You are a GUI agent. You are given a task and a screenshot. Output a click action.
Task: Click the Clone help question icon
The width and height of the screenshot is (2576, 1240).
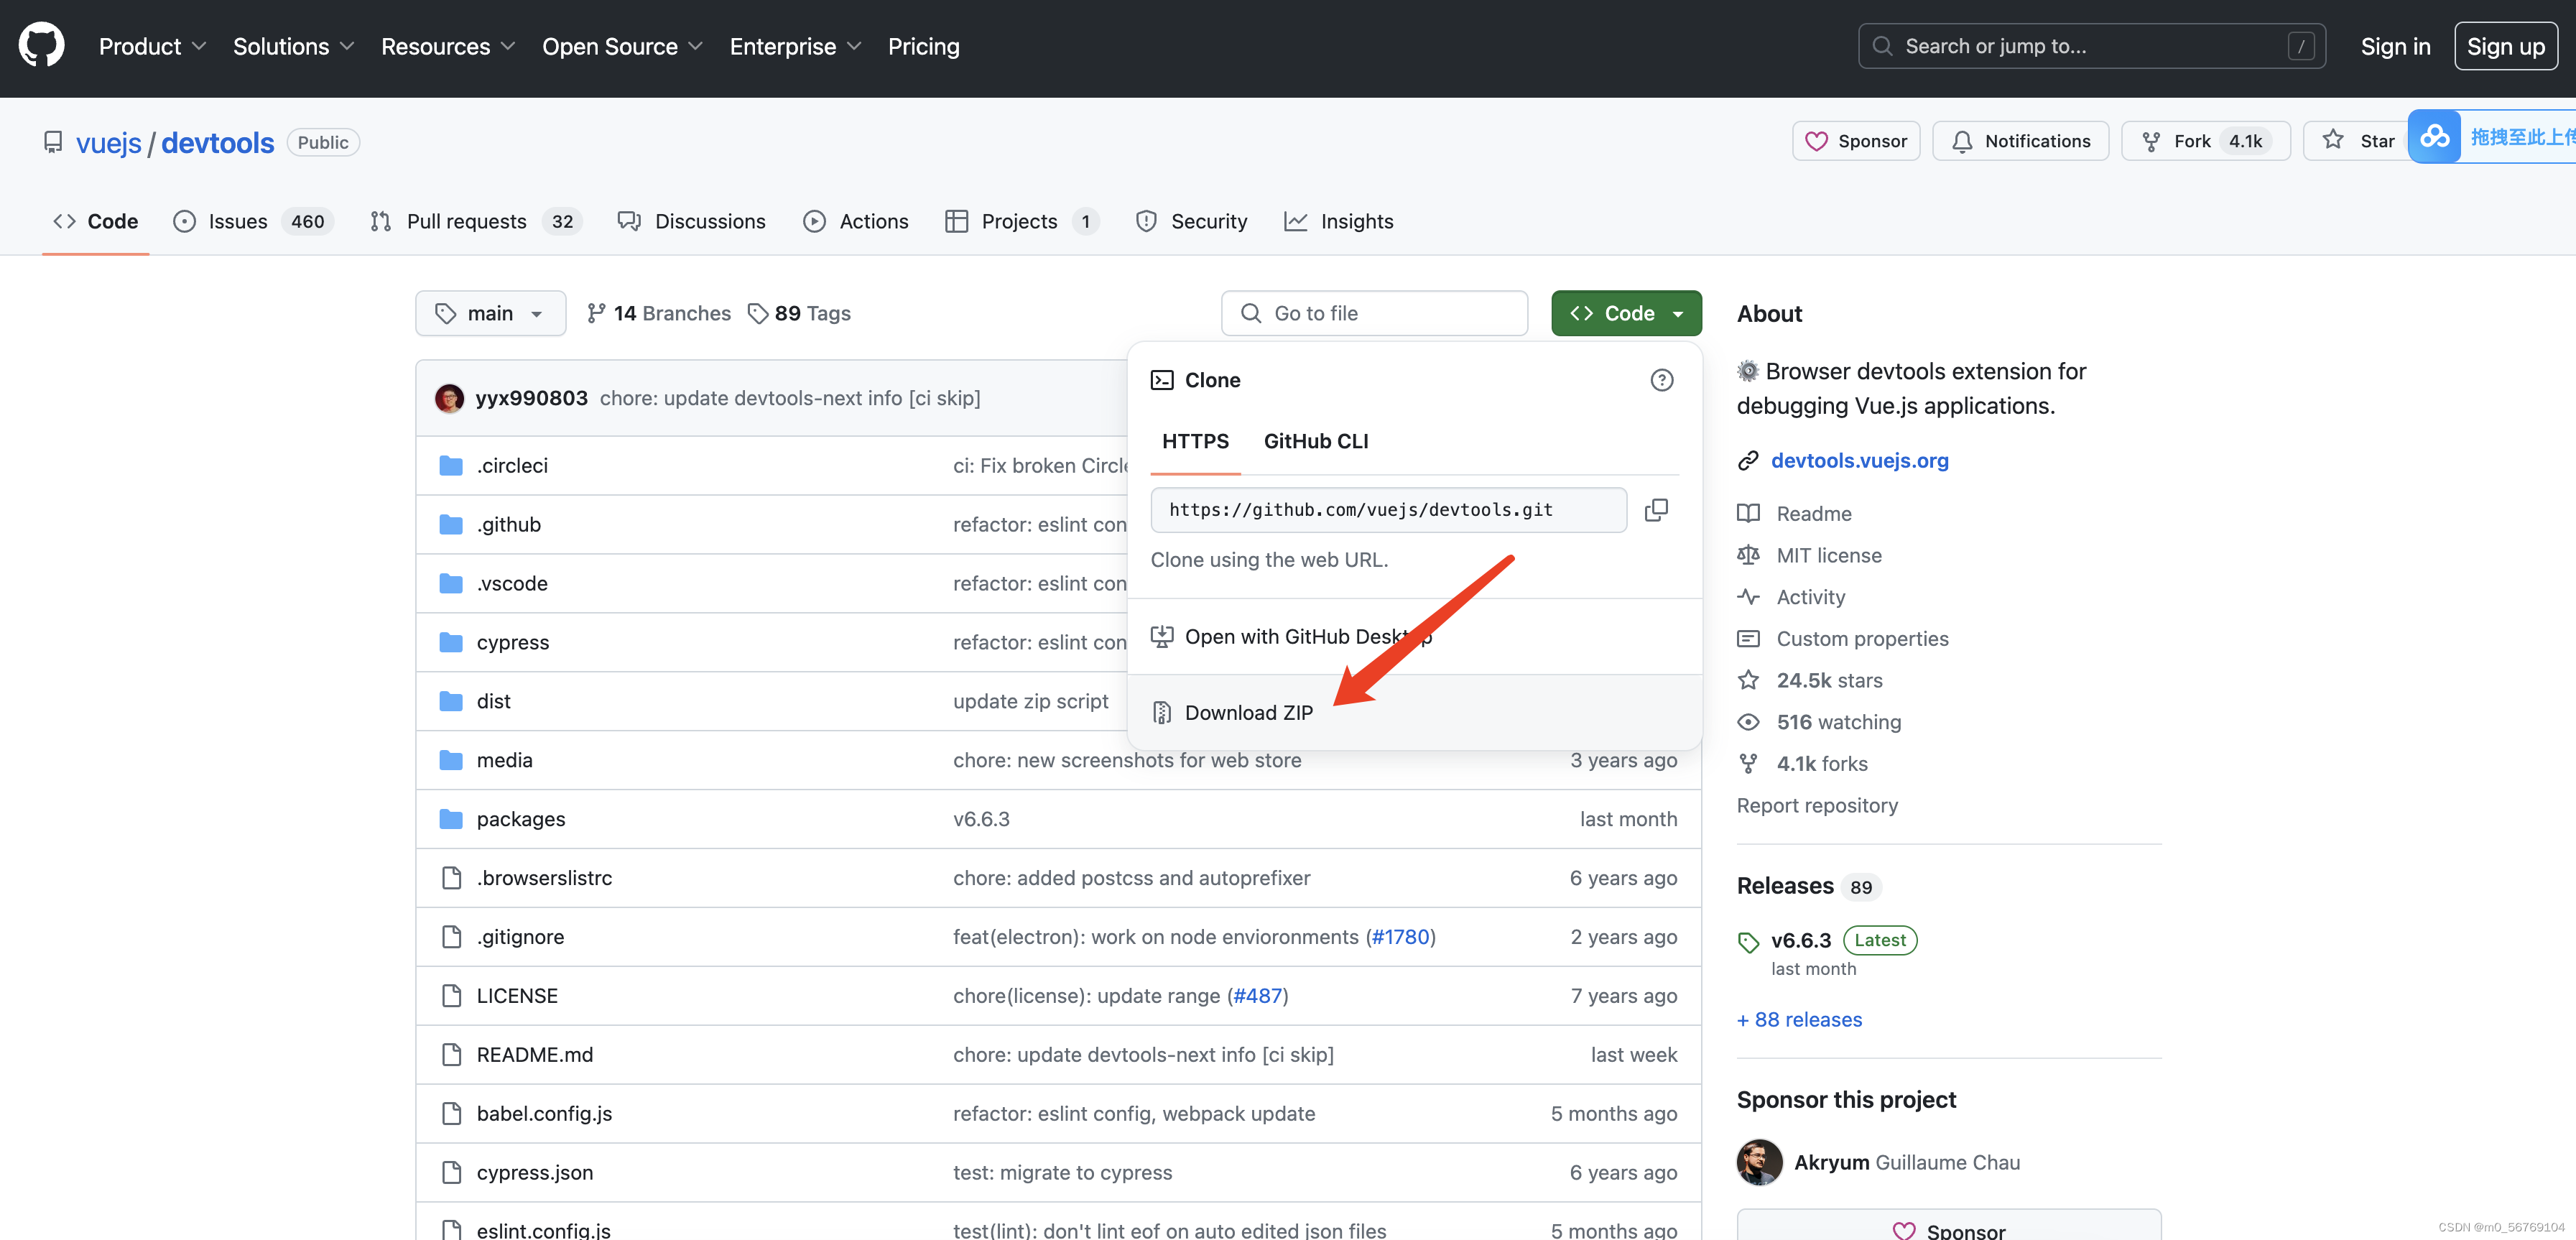tap(1661, 380)
